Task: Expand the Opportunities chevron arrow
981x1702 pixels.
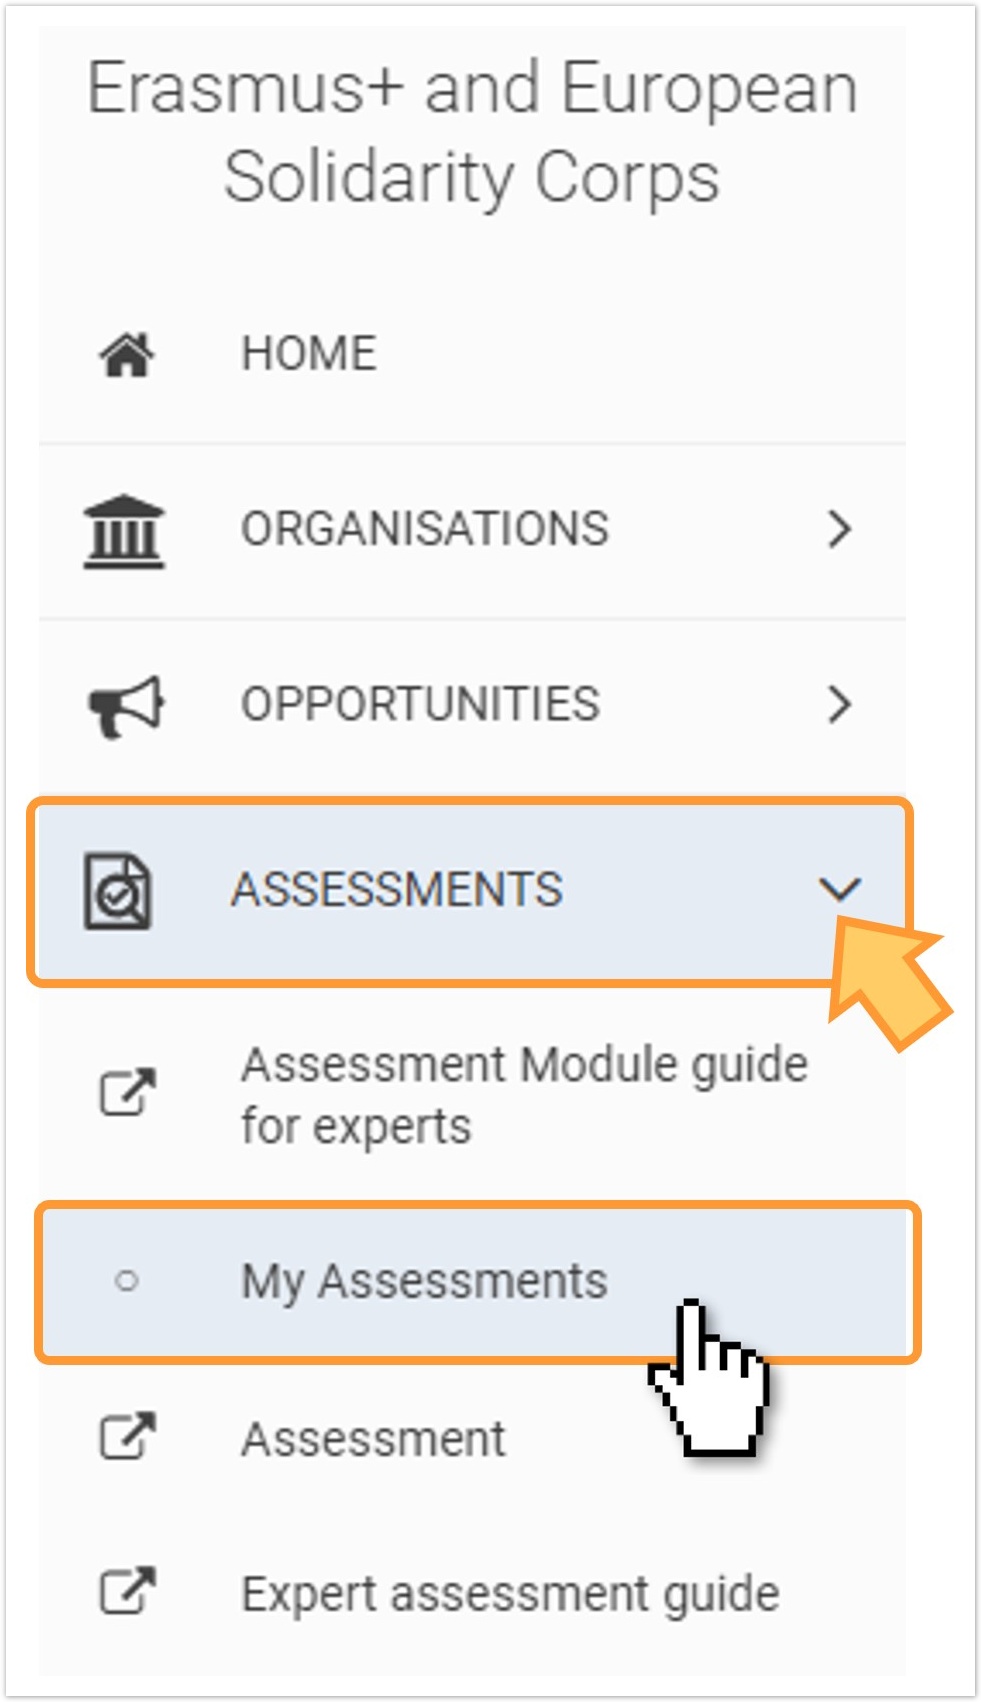Action: (840, 705)
